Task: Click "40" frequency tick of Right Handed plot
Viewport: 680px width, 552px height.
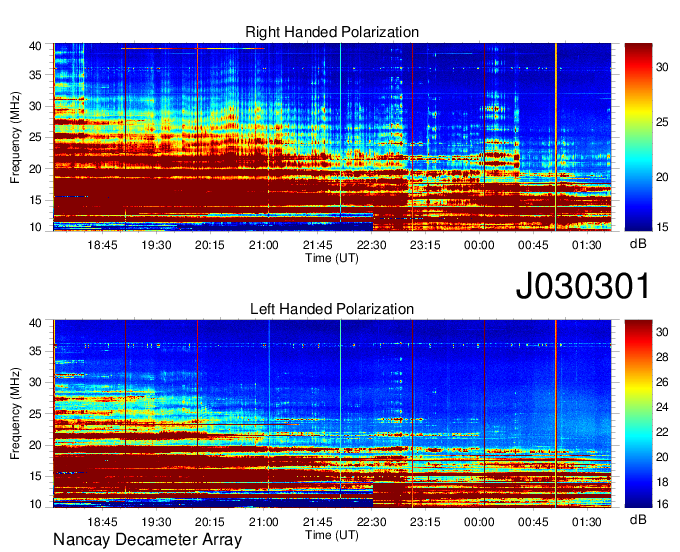Action: (x=35, y=46)
